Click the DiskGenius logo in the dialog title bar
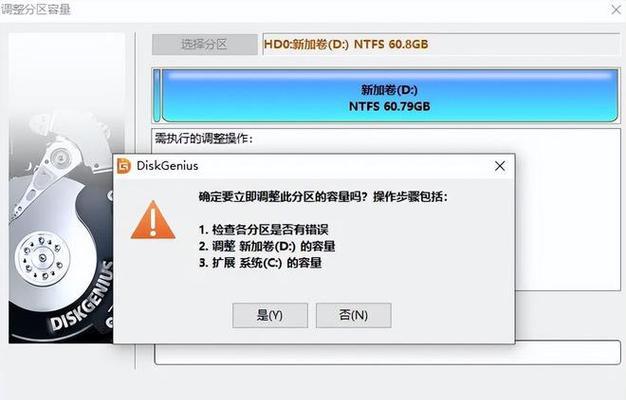626x400 pixels. point(124,166)
